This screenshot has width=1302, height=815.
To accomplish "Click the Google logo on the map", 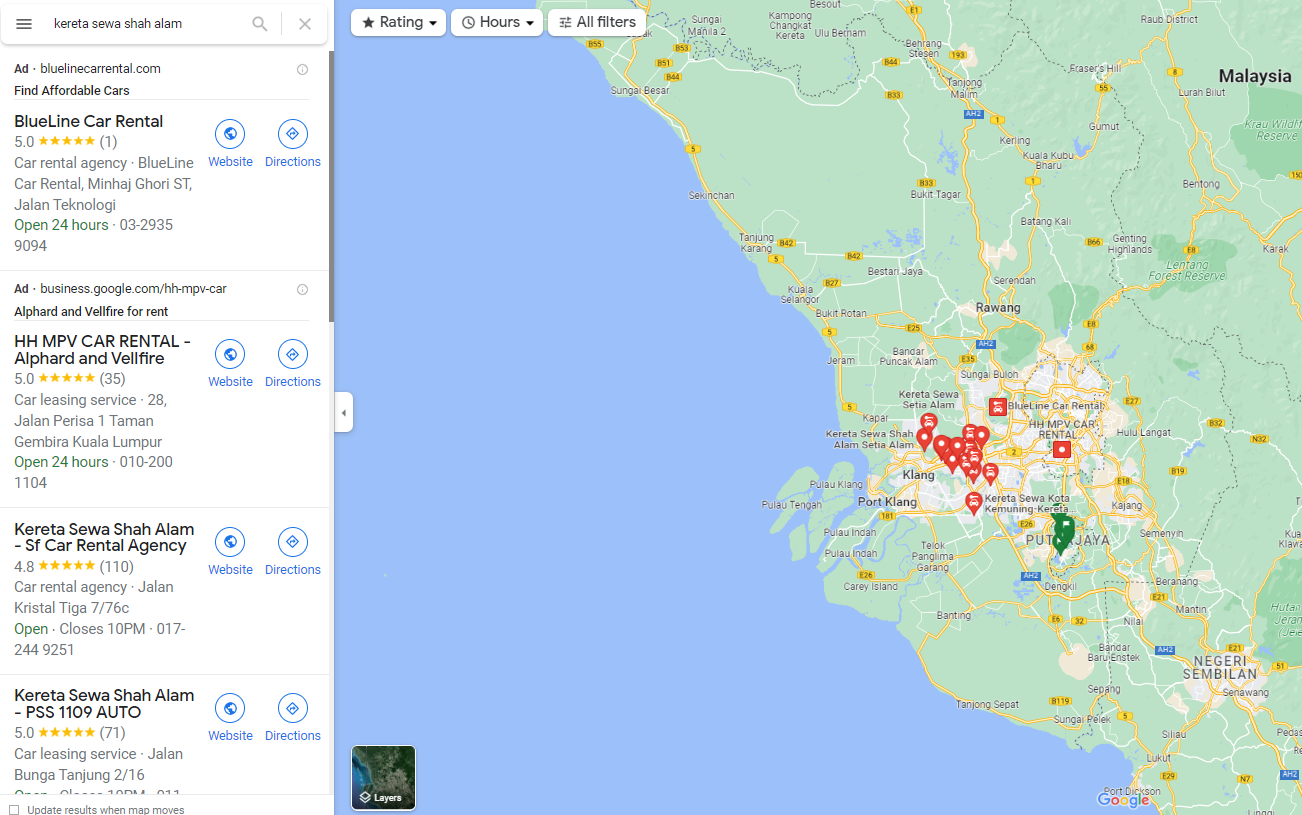I will pos(1124,800).
